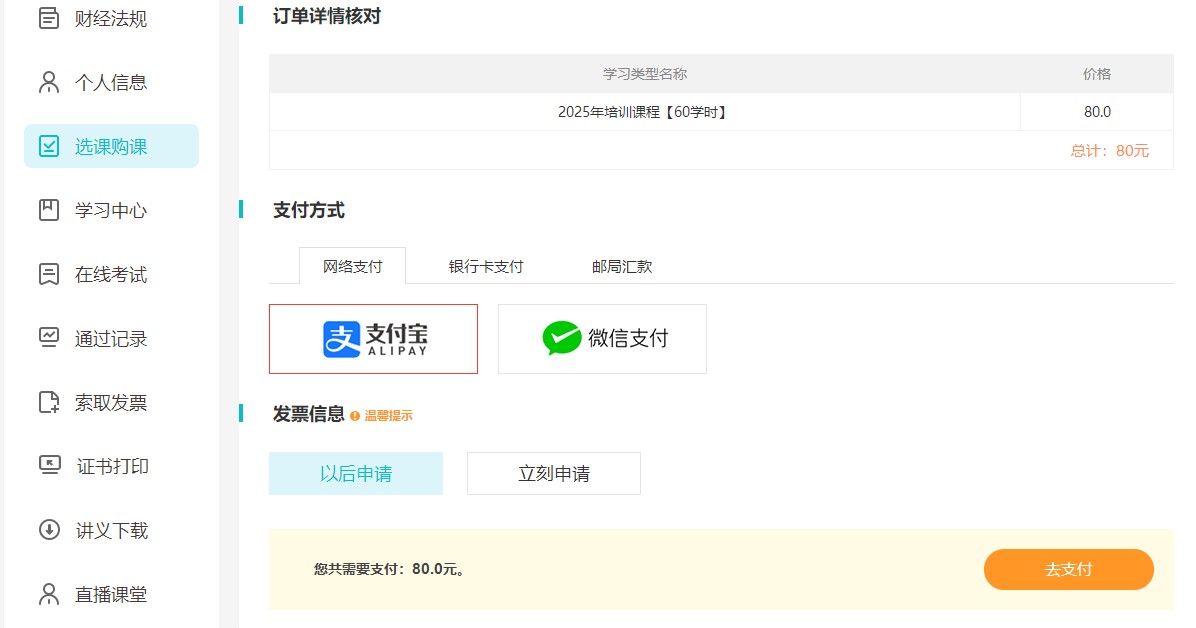Image resolution: width=1196 pixels, height=628 pixels.
Task: Click the 发票信息 heading
Action: click(309, 414)
